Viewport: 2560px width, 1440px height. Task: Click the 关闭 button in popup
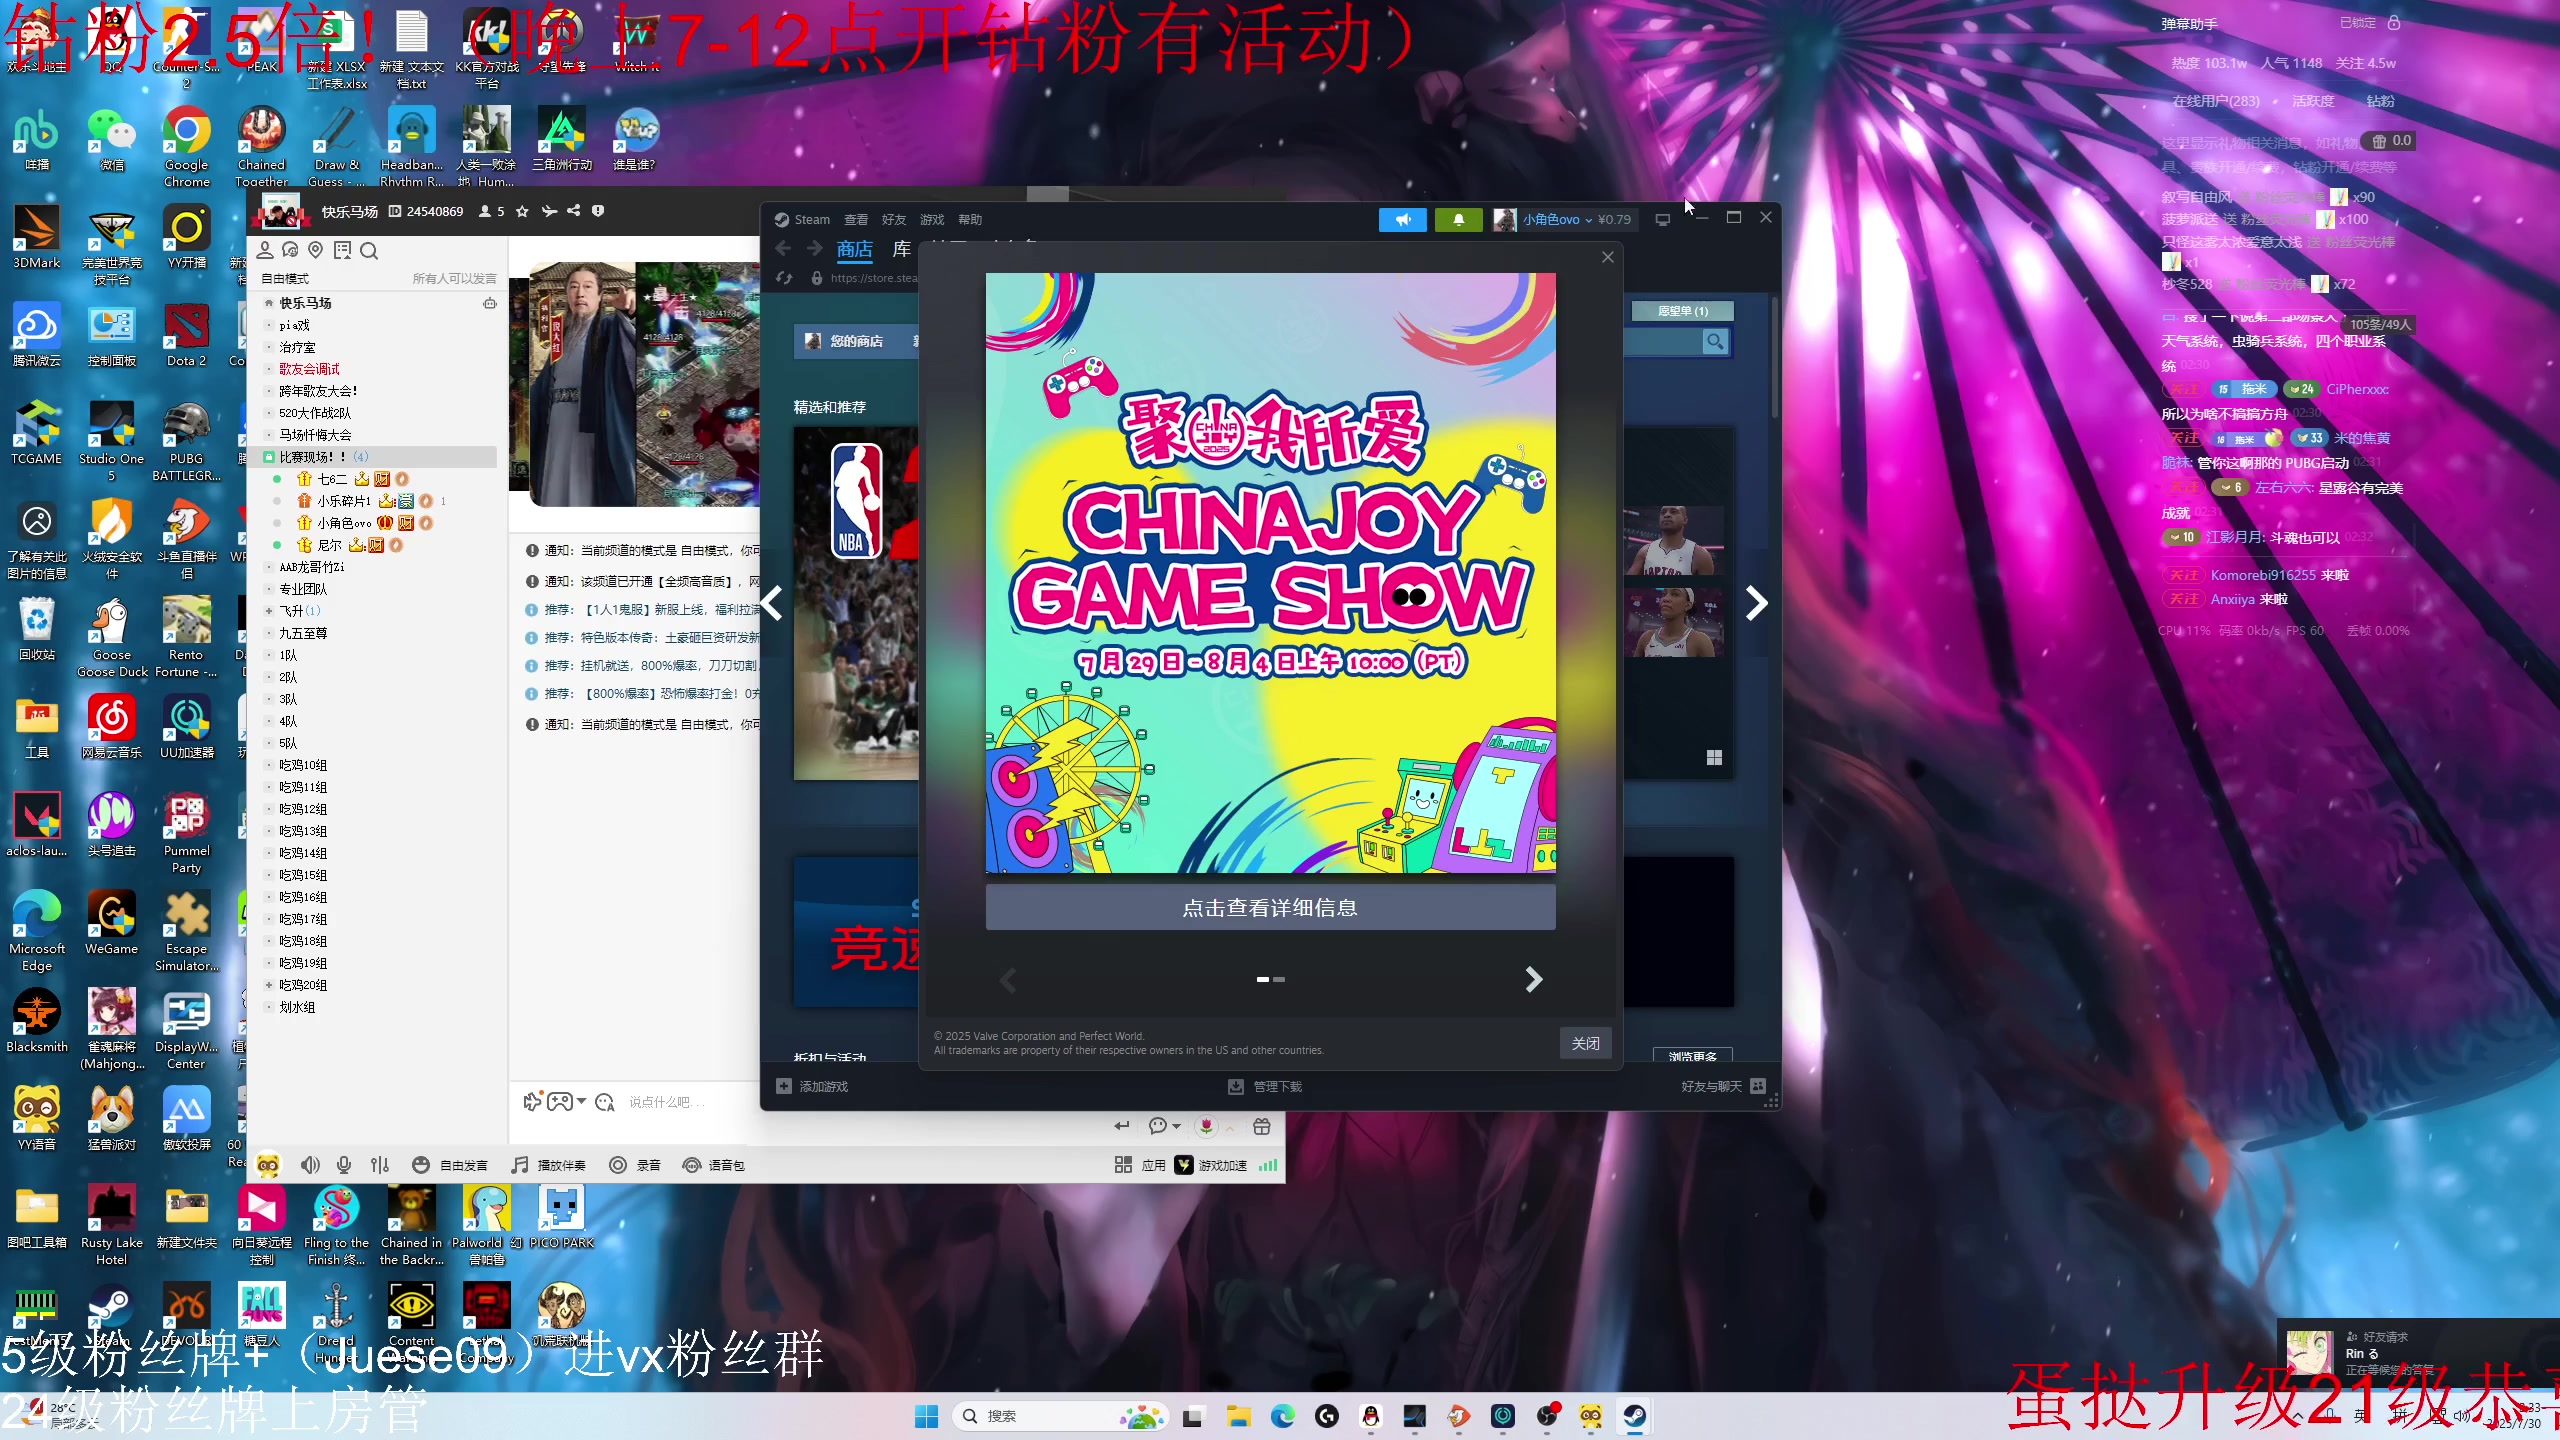(x=1585, y=1043)
